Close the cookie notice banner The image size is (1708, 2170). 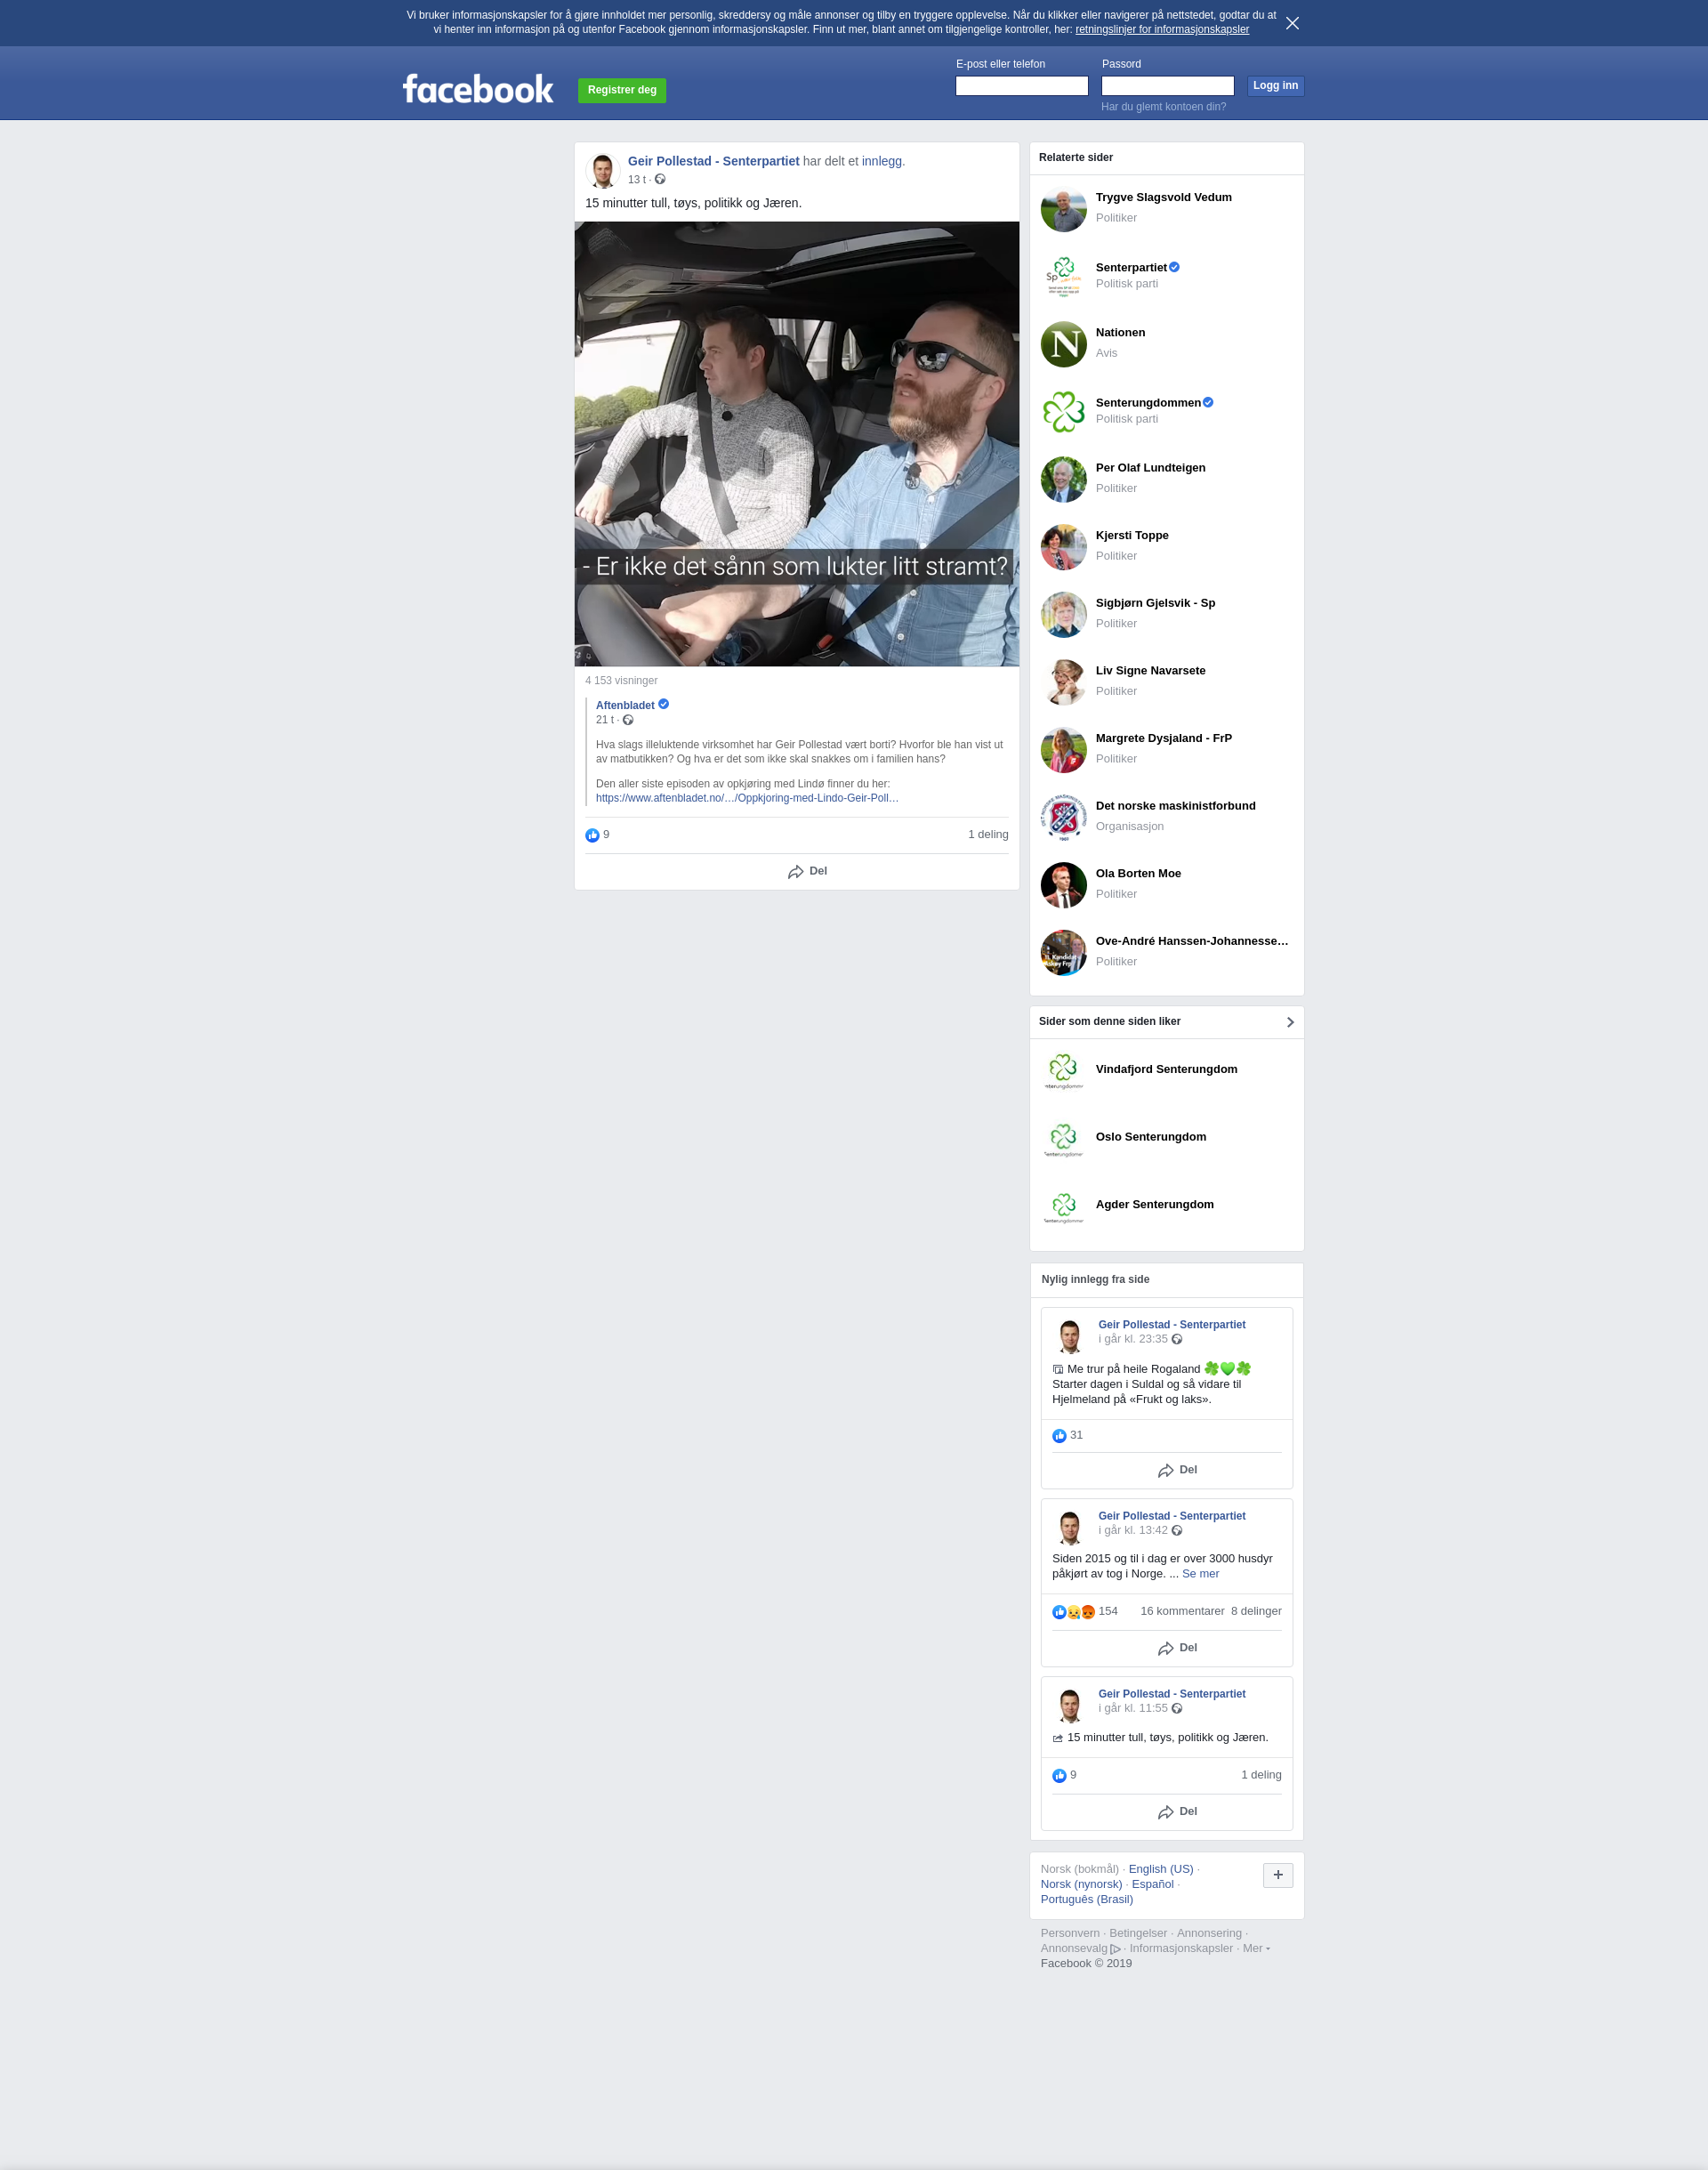1292,23
